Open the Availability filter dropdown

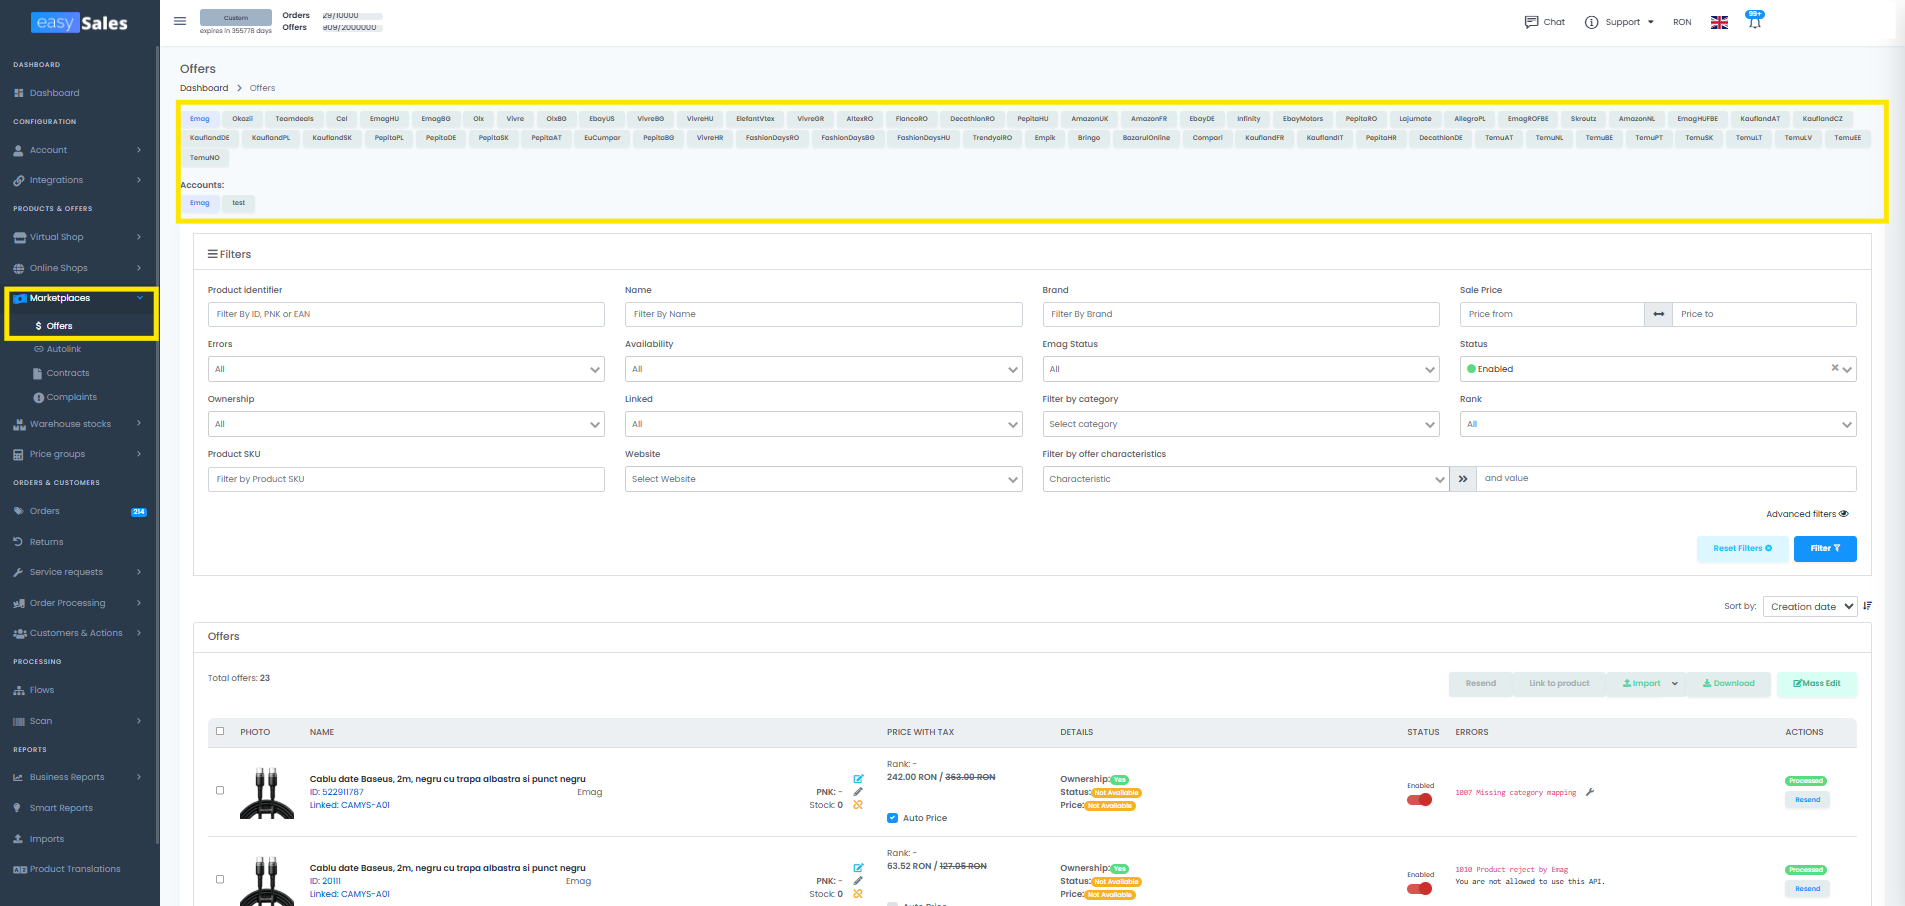pyautogui.click(x=823, y=369)
